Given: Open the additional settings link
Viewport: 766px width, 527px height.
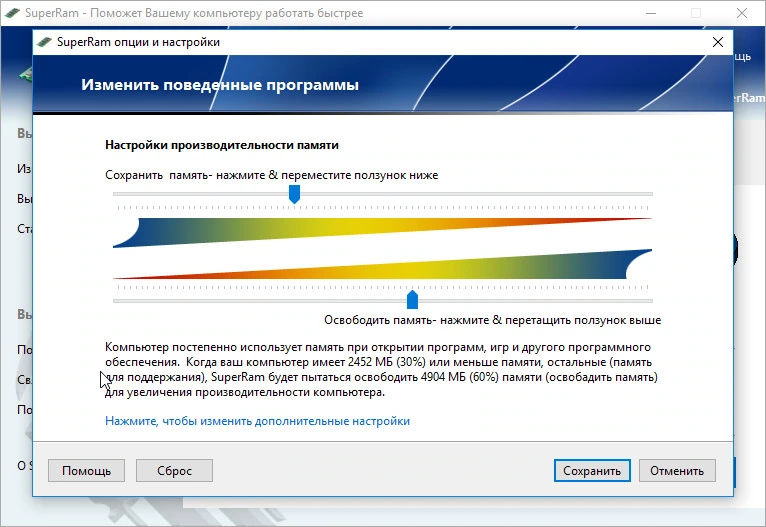Looking at the screenshot, I should pyautogui.click(x=257, y=421).
